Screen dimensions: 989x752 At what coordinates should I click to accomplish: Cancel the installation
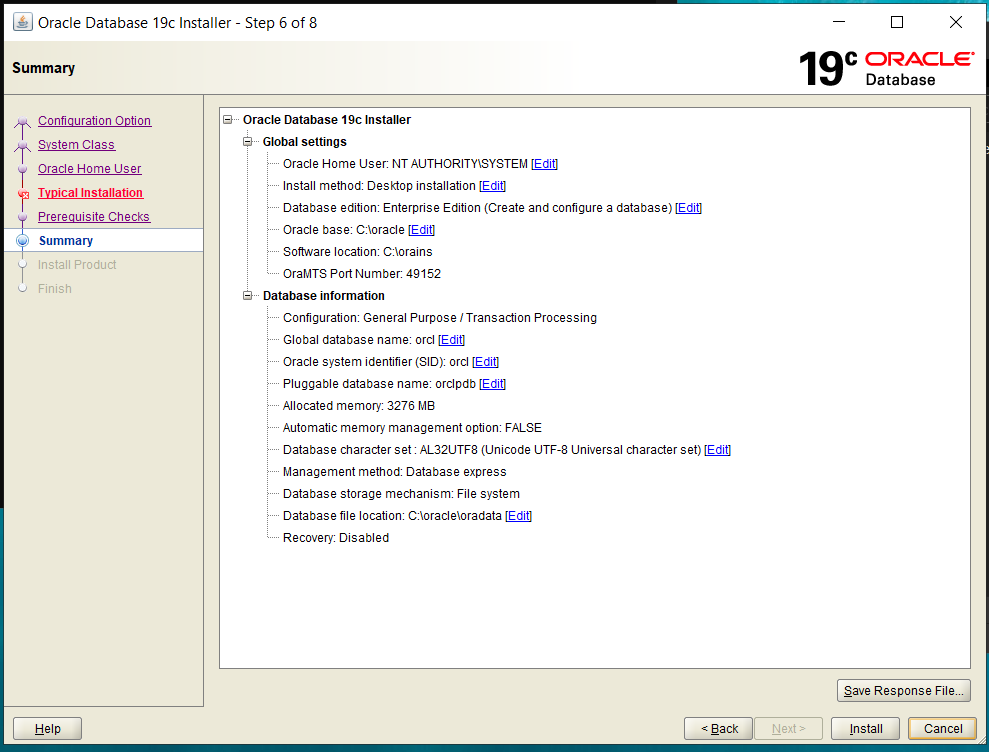[x=942, y=729]
